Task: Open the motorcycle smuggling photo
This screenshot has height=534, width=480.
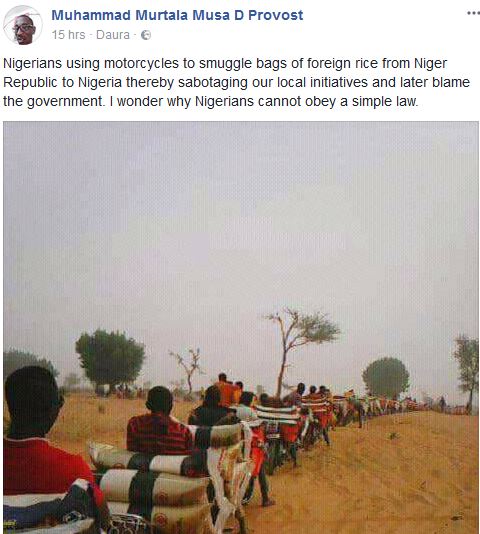Action: (241, 328)
